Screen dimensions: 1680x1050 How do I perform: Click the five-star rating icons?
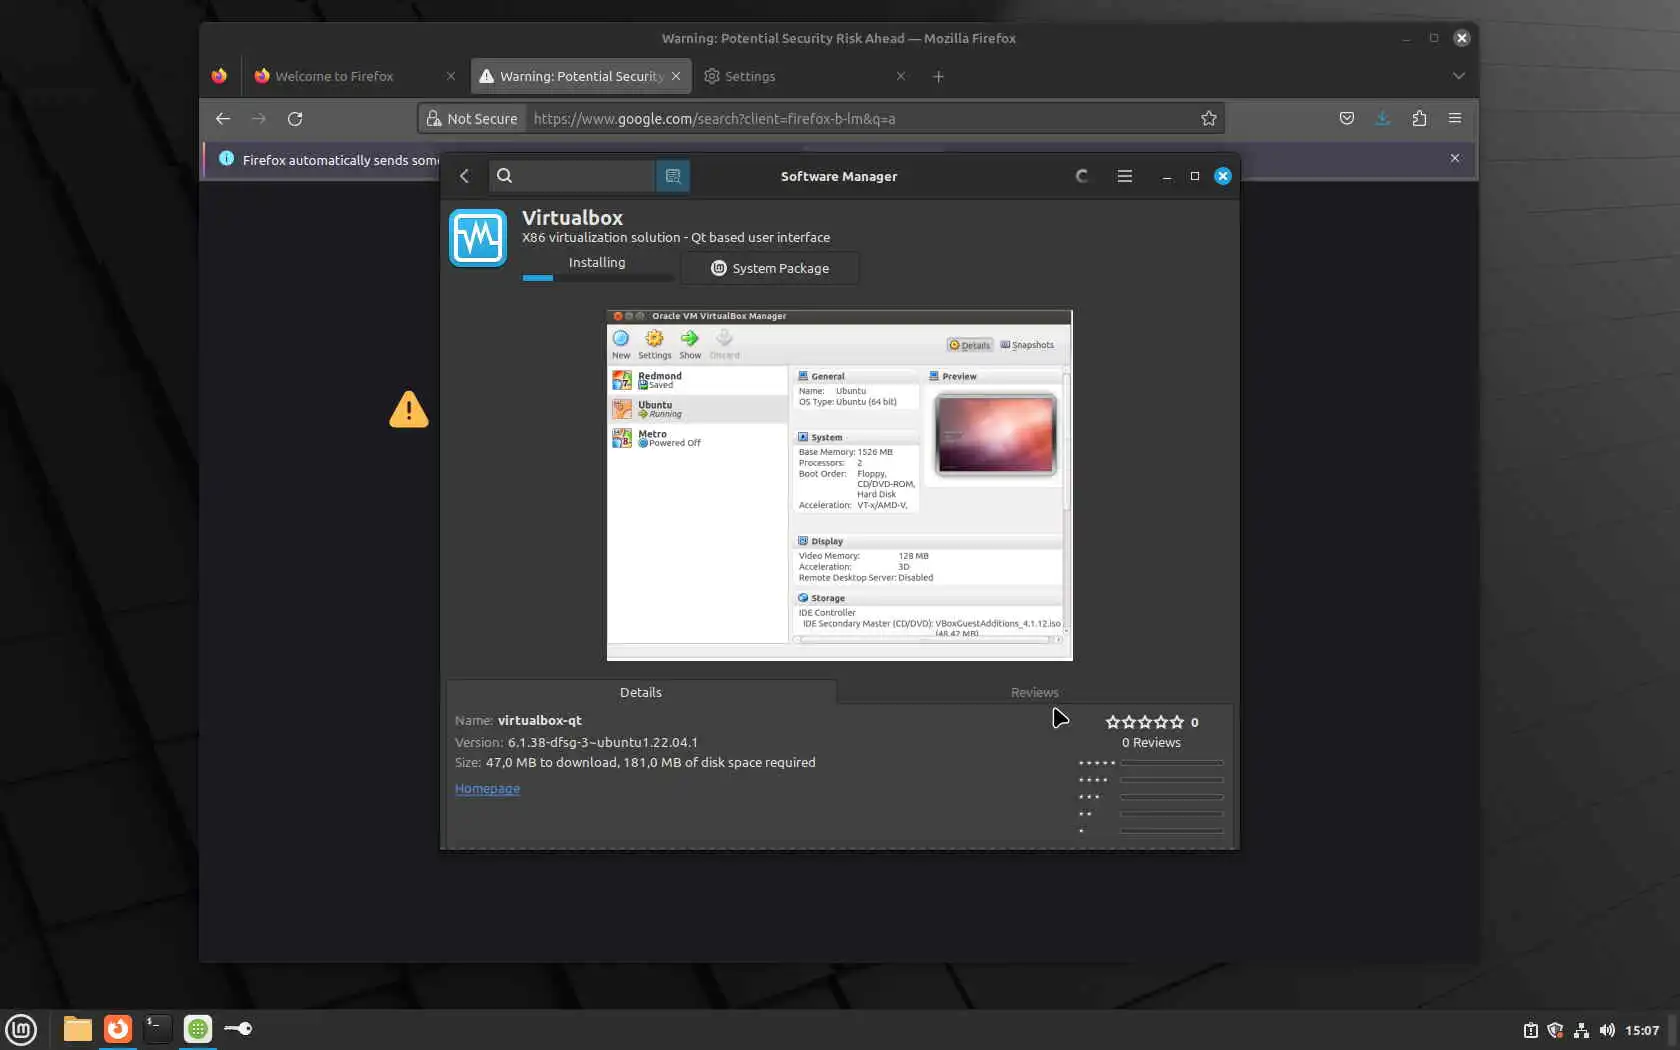click(1145, 722)
